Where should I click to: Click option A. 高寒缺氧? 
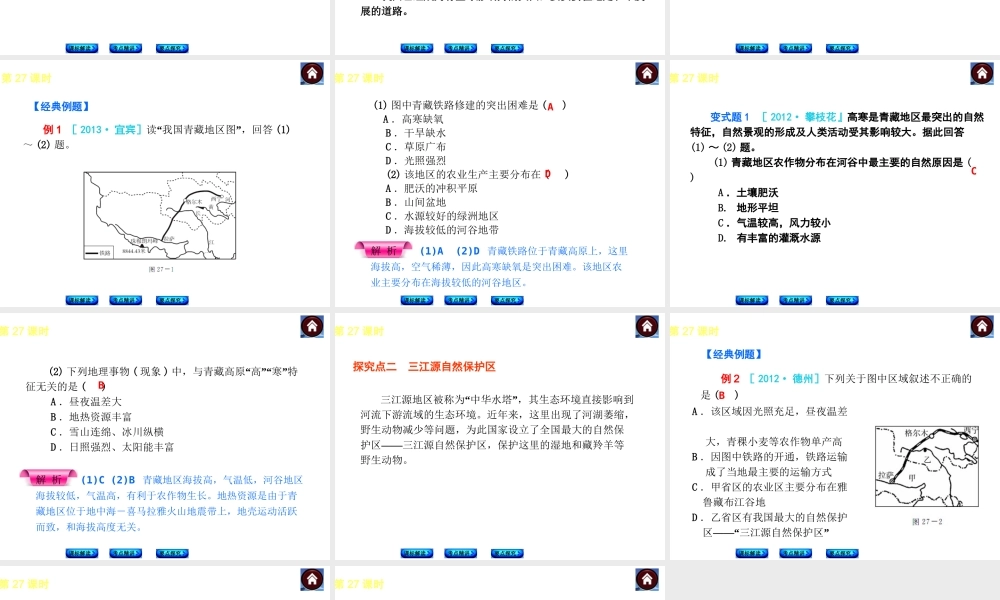pos(413,119)
